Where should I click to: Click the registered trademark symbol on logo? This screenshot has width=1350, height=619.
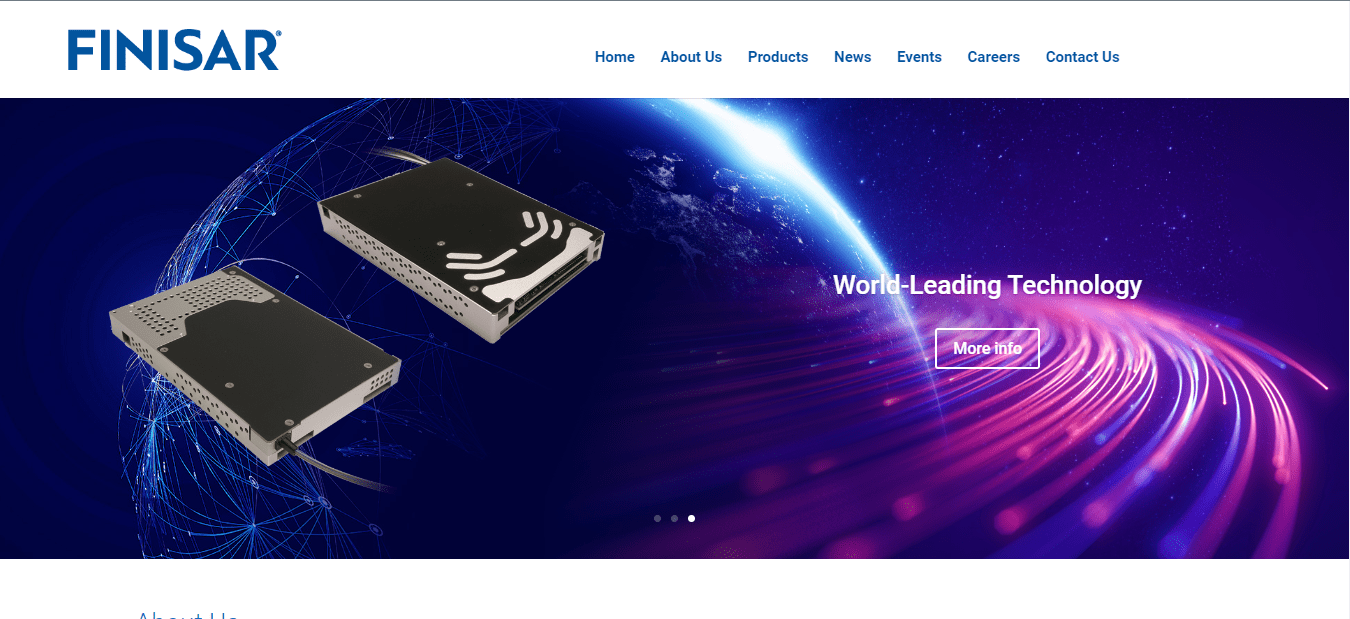[280, 35]
